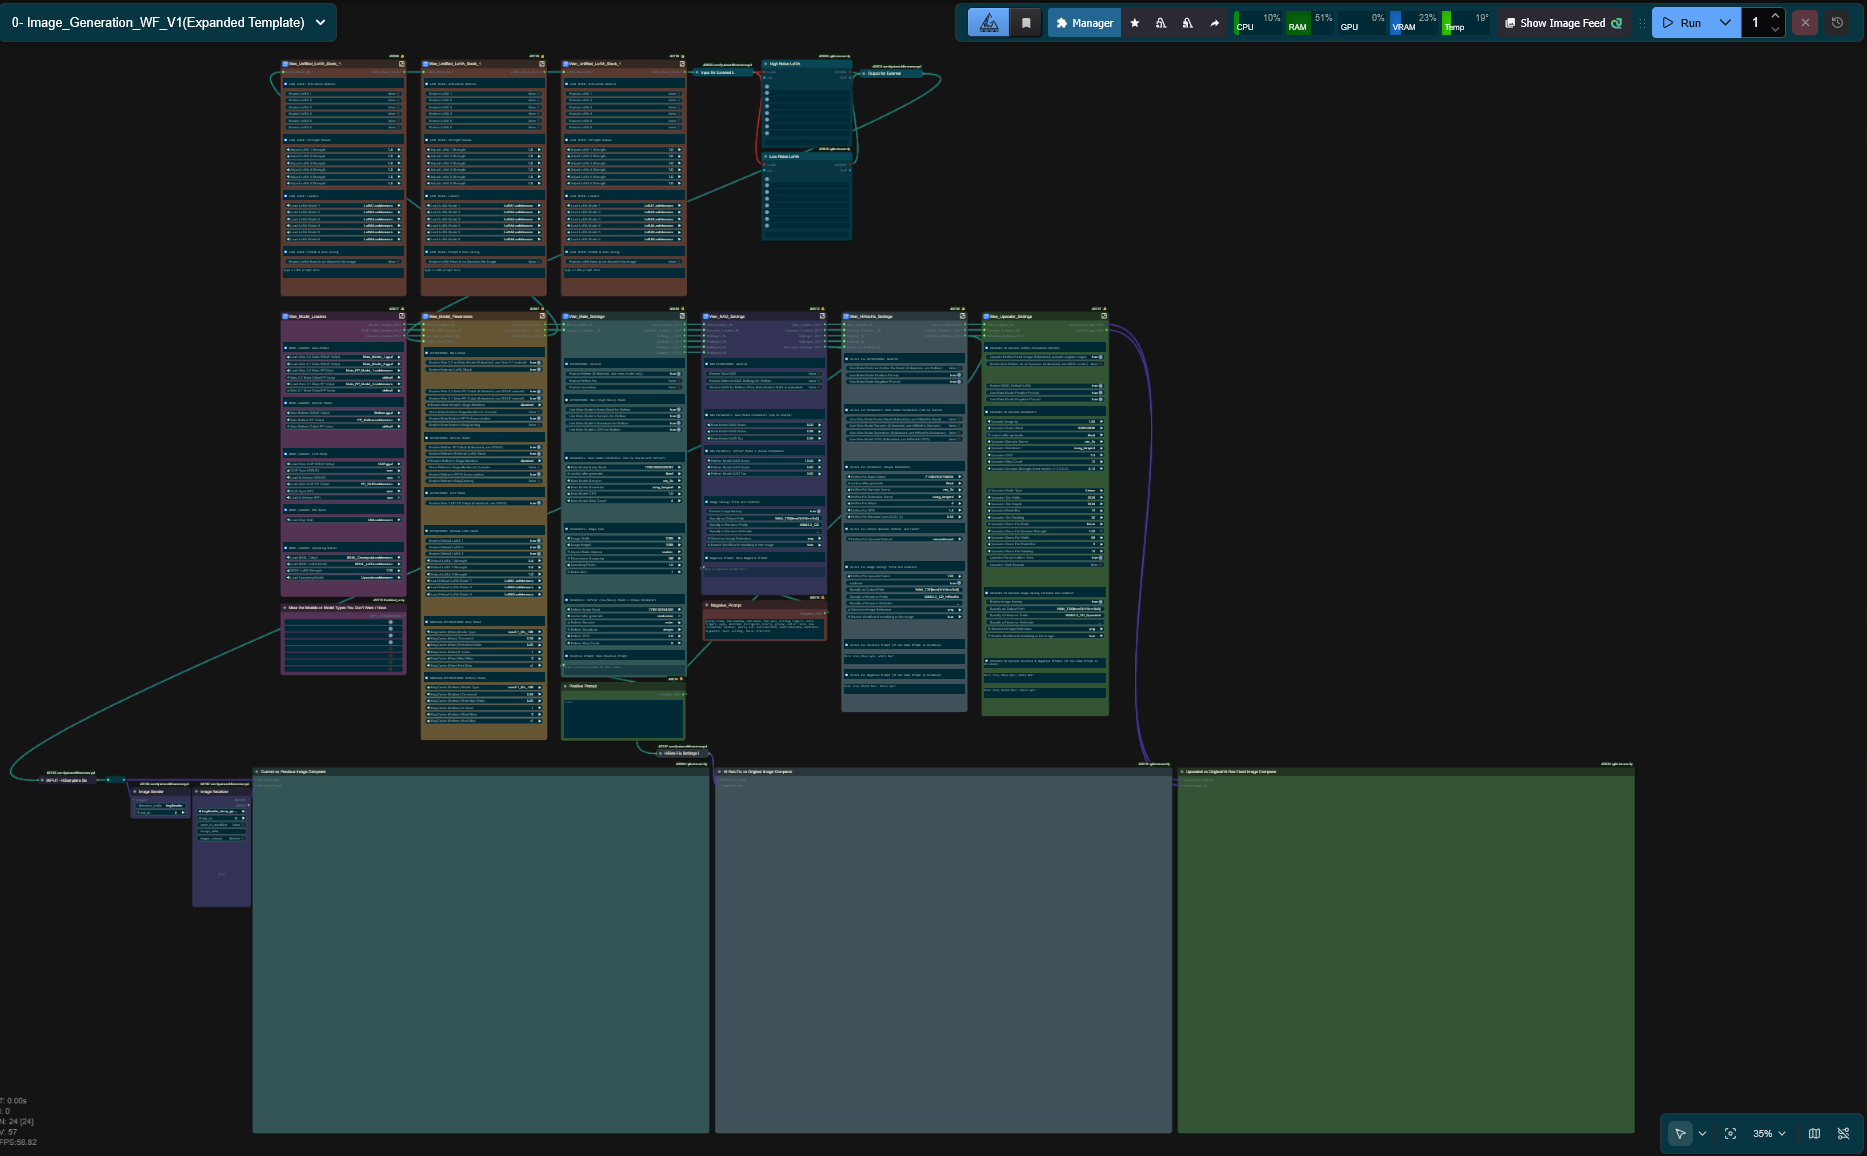The width and height of the screenshot is (1867, 1156).
Task: Toggle link visibility icon in bottom toolbar
Action: [1843, 1134]
